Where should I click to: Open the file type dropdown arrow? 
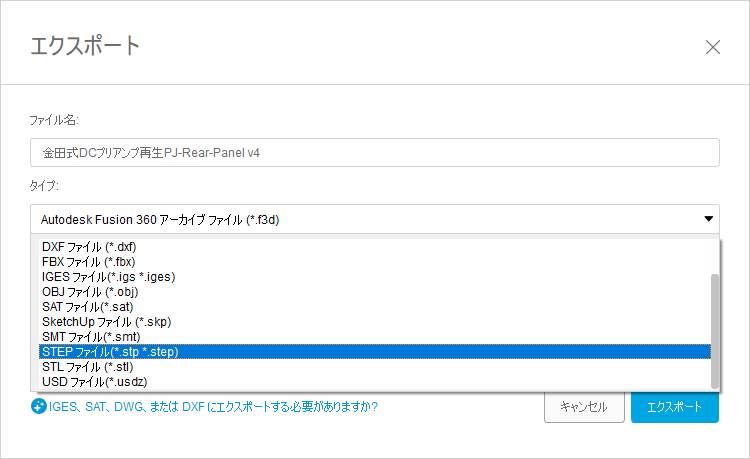click(708, 219)
